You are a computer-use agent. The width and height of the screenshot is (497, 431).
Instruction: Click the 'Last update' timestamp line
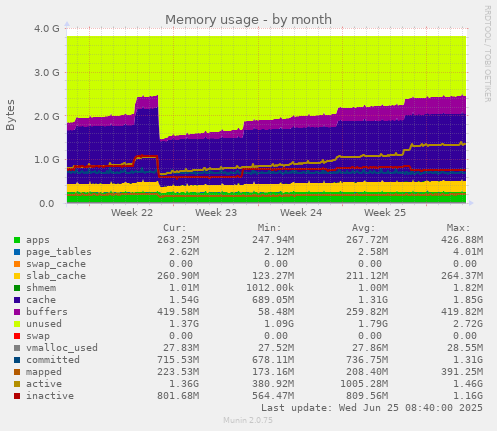click(x=372, y=408)
